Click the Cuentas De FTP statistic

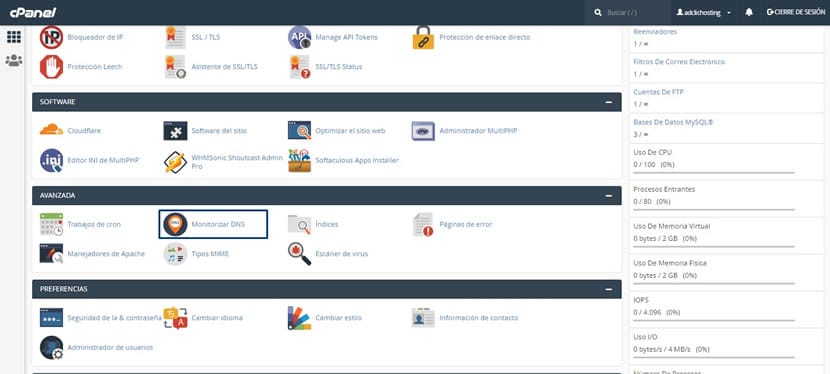pos(658,92)
